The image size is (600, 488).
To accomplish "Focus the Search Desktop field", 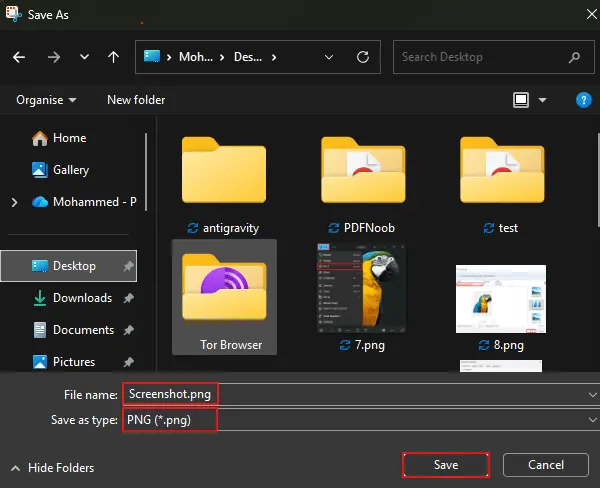I will (x=493, y=57).
